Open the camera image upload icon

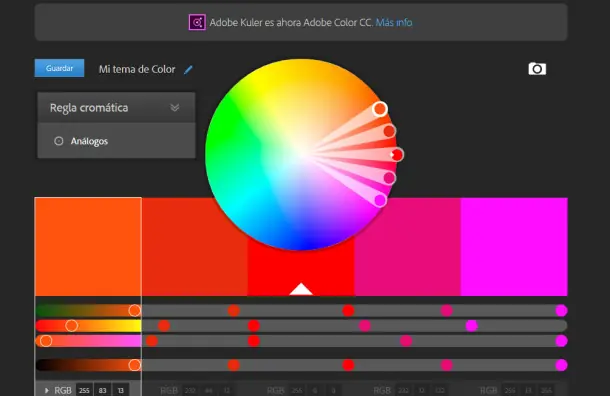pyautogui.click(x=537, y=69)
